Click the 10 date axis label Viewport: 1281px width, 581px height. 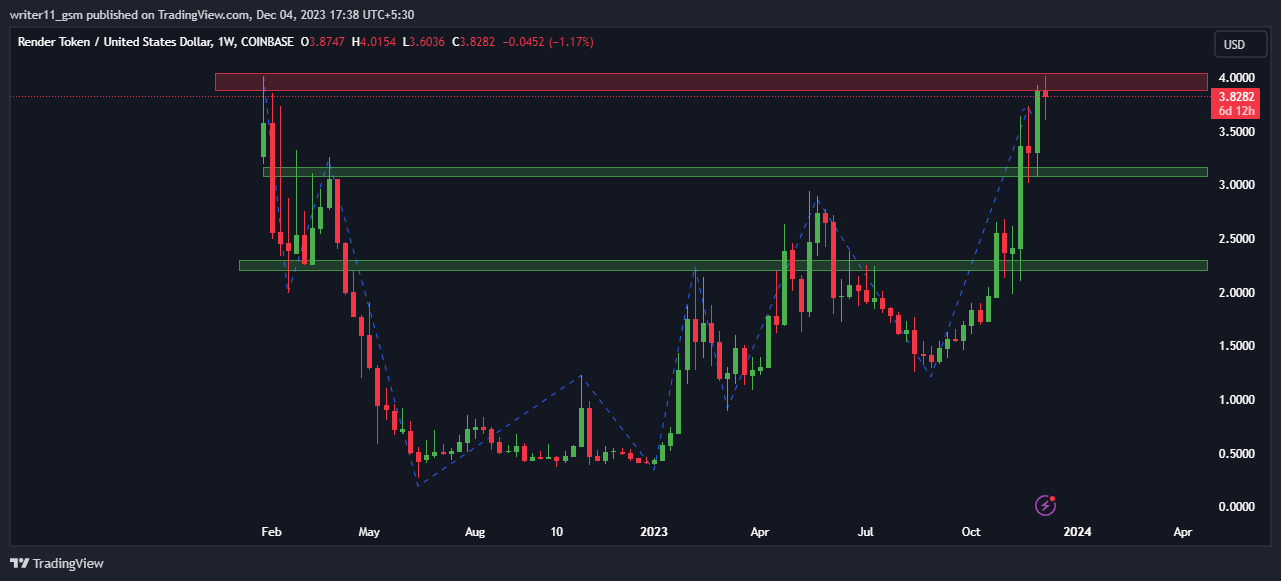pos(557,532)
